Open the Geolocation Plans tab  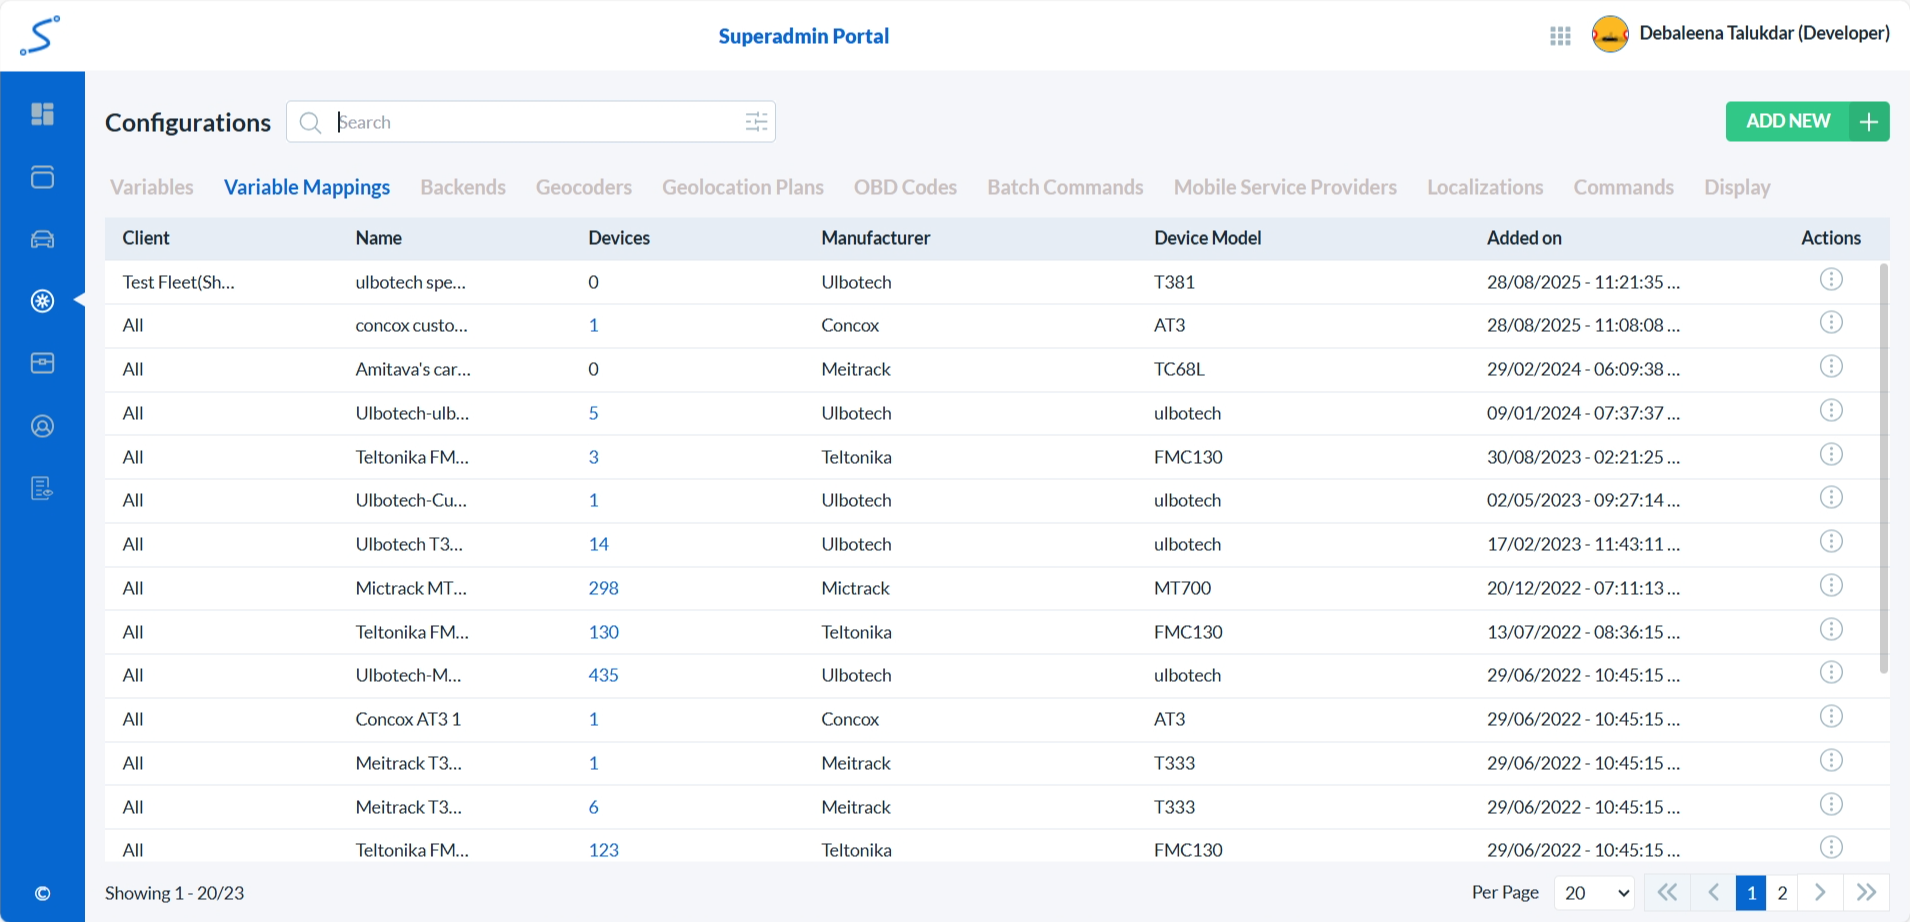[742, 188]
